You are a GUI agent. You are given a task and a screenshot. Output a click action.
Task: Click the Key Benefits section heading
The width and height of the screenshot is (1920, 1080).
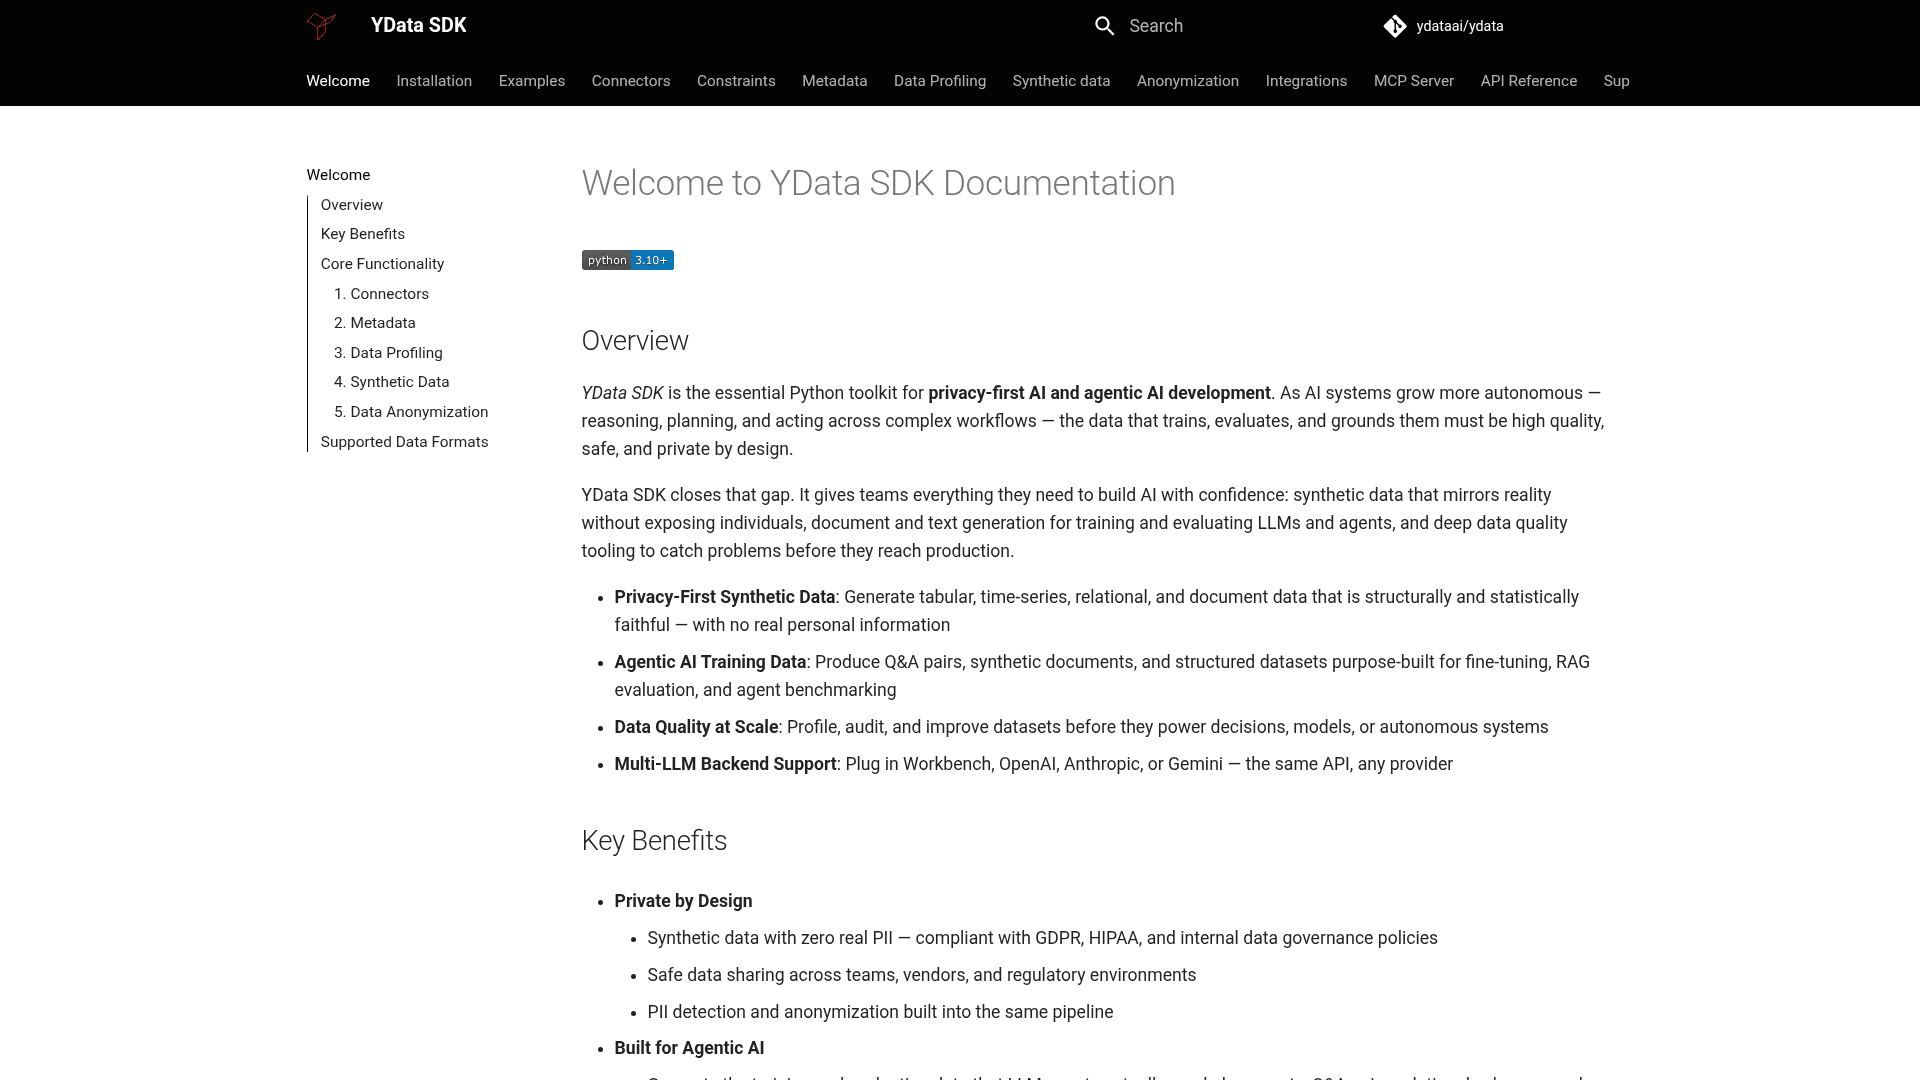[654, 841]
